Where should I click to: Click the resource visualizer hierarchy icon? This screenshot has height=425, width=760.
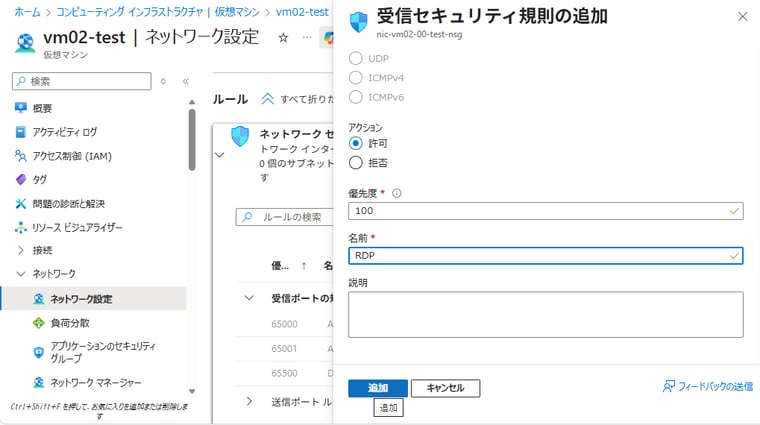(20, 227)
